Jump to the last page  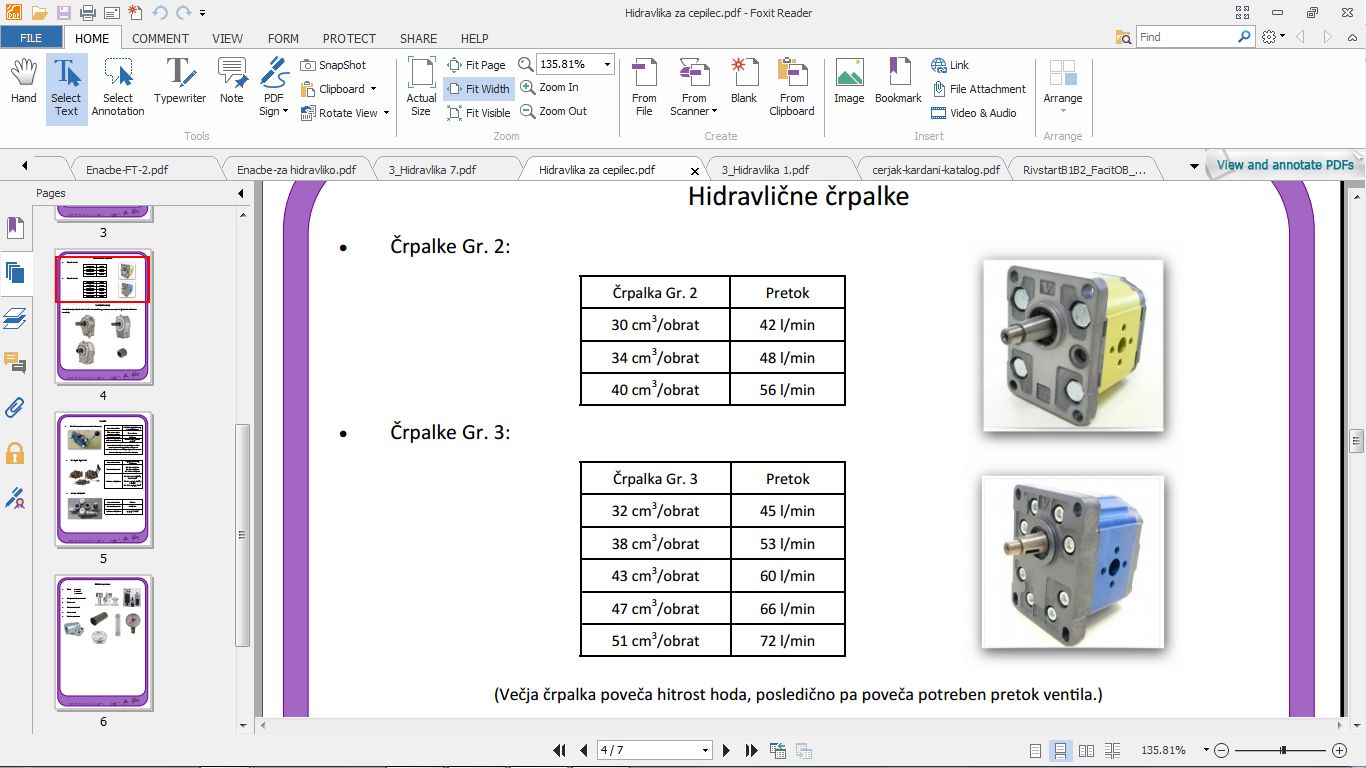750,750
